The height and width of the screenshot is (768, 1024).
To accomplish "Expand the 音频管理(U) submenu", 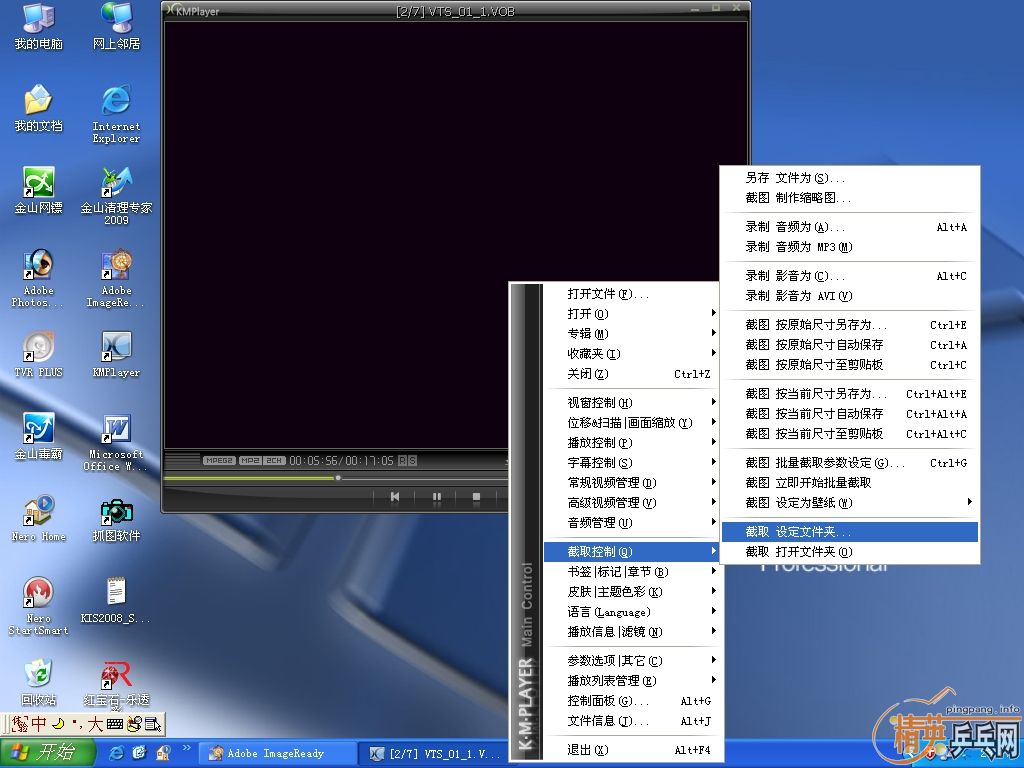I will click(x=631, y=522).
